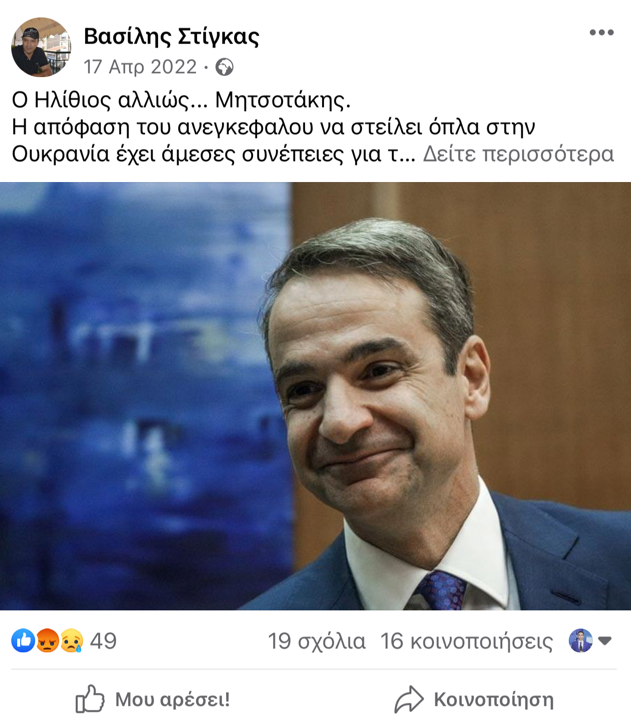Click the angry reaction emoji

tap(48, 640)
